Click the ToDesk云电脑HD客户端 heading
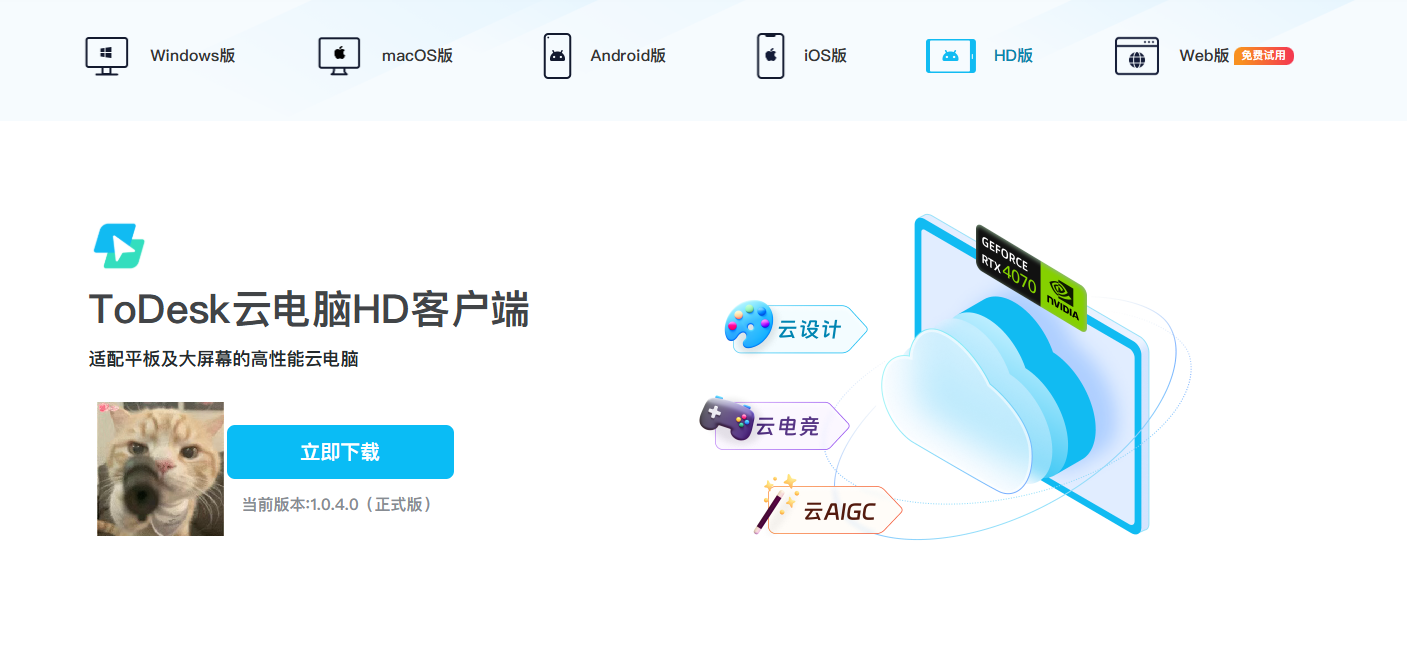The height and width of the screenshot is (651, 1407). 309,310
